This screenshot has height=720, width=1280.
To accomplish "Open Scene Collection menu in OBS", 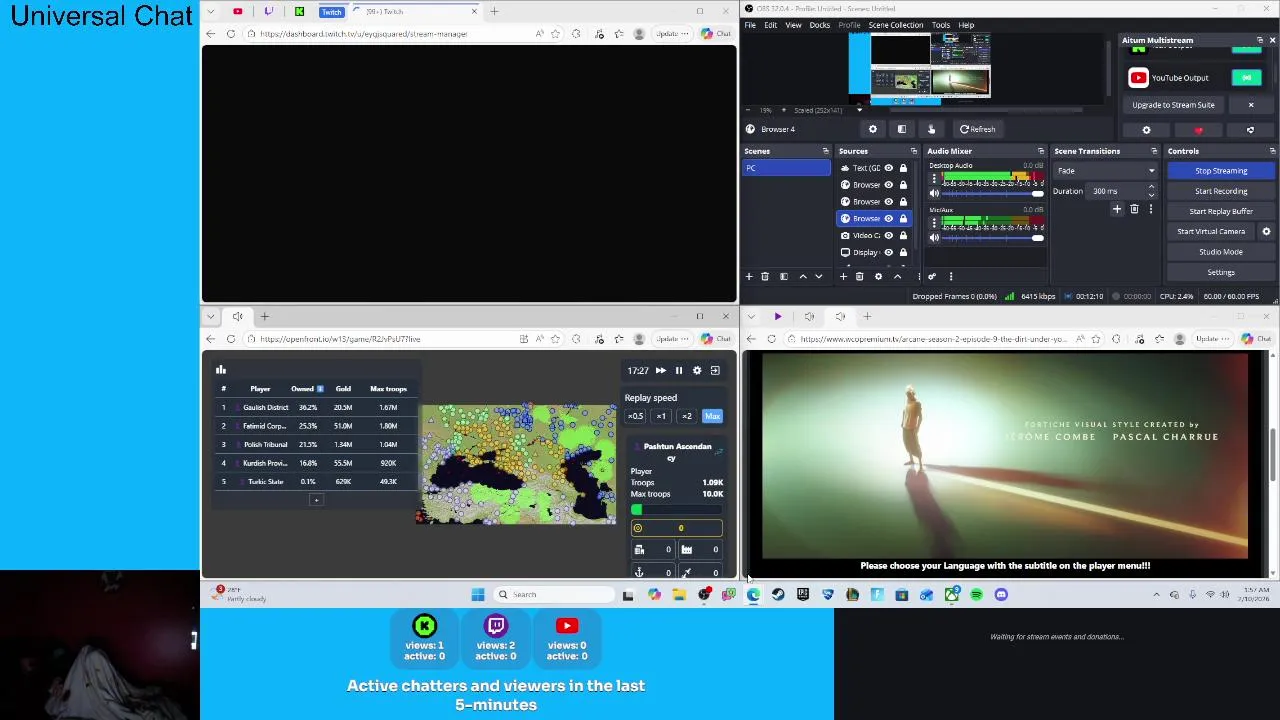I will 896,25.
